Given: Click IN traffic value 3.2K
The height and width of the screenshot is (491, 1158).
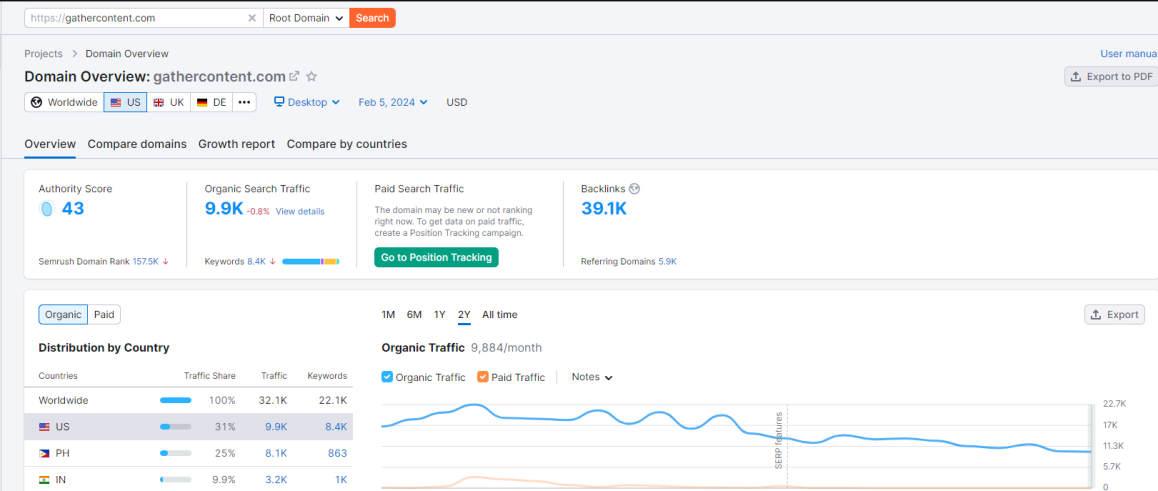Looking at the screenshot, I should [x=276, y=480].
